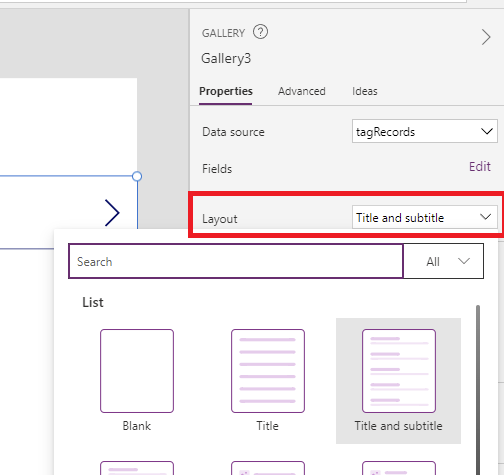
Task: Open the All filter dropdown beside Search
Action: [443, 261]
